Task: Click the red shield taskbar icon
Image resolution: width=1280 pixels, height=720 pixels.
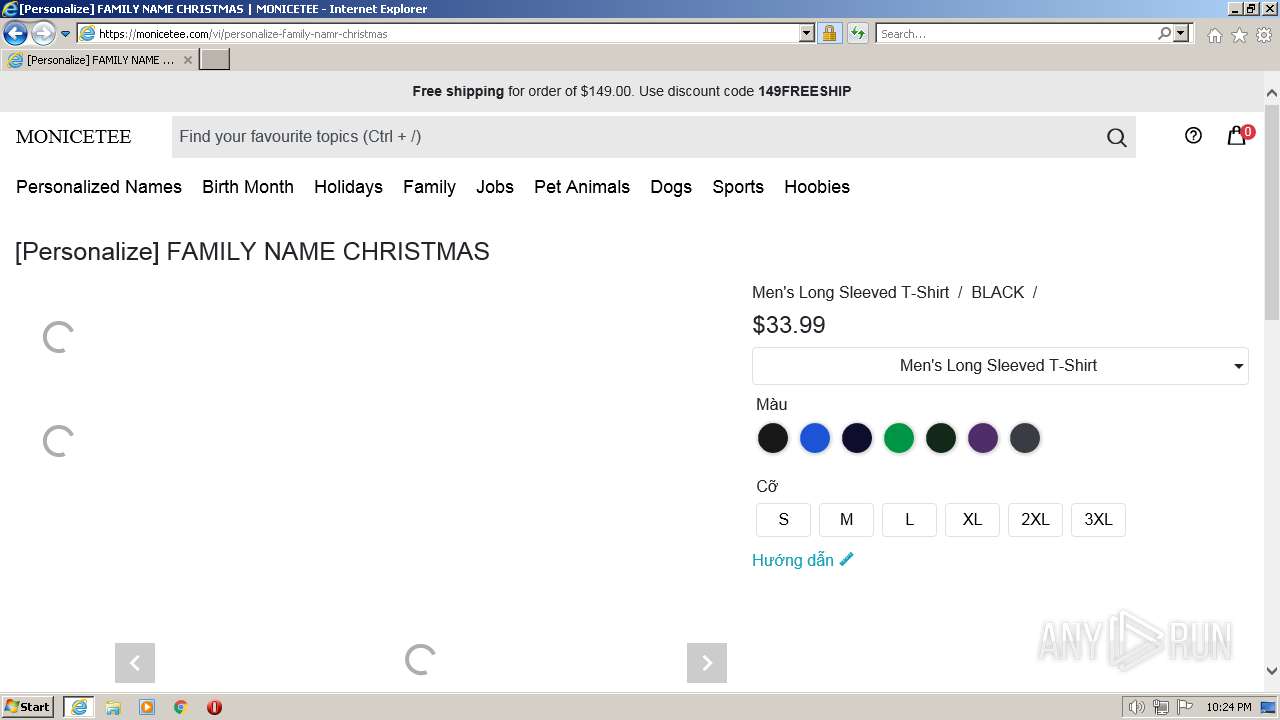Action: pos(214,707)
